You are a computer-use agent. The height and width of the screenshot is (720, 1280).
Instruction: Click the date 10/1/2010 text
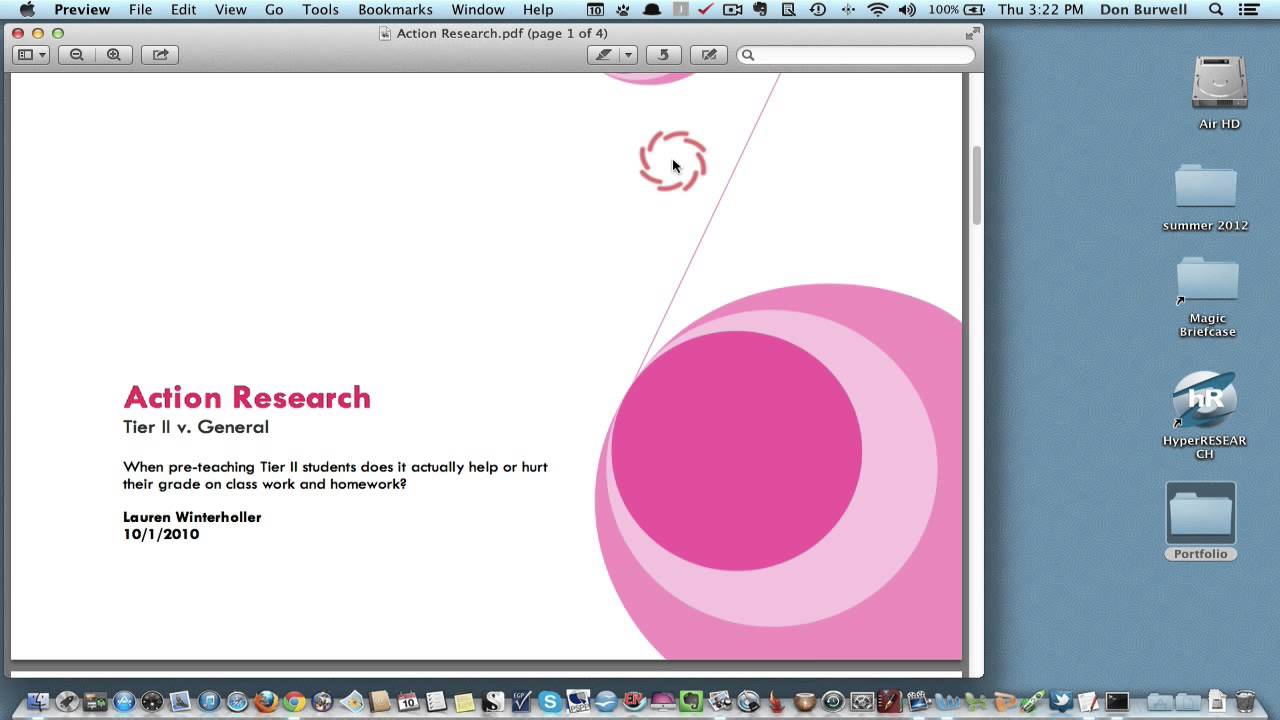161,534
